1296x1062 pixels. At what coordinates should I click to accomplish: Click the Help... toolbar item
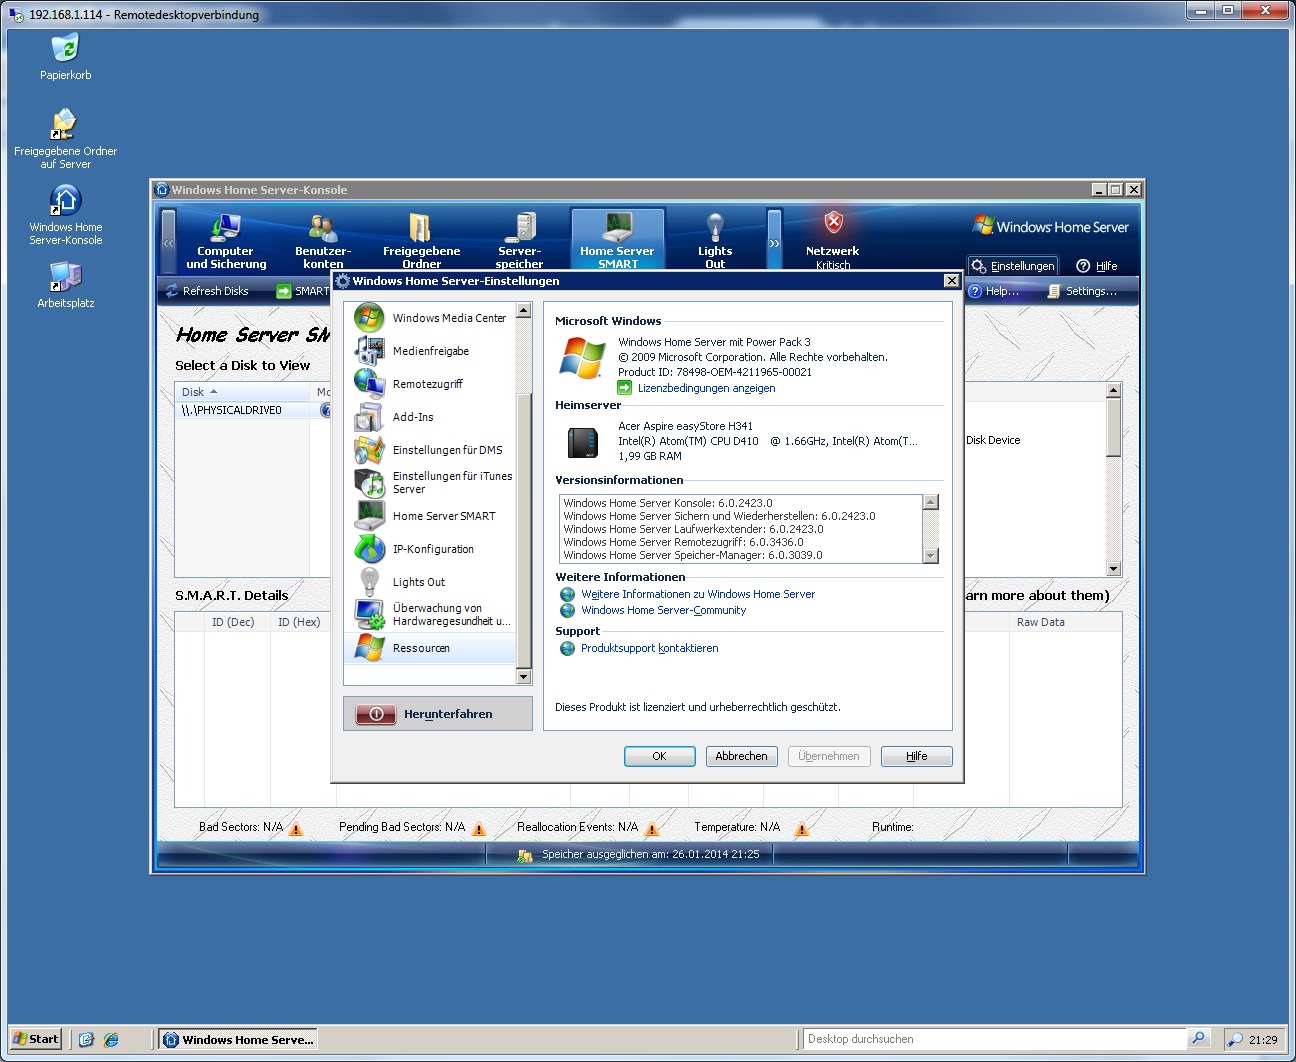pyautogui.click(x=994, y=291)
